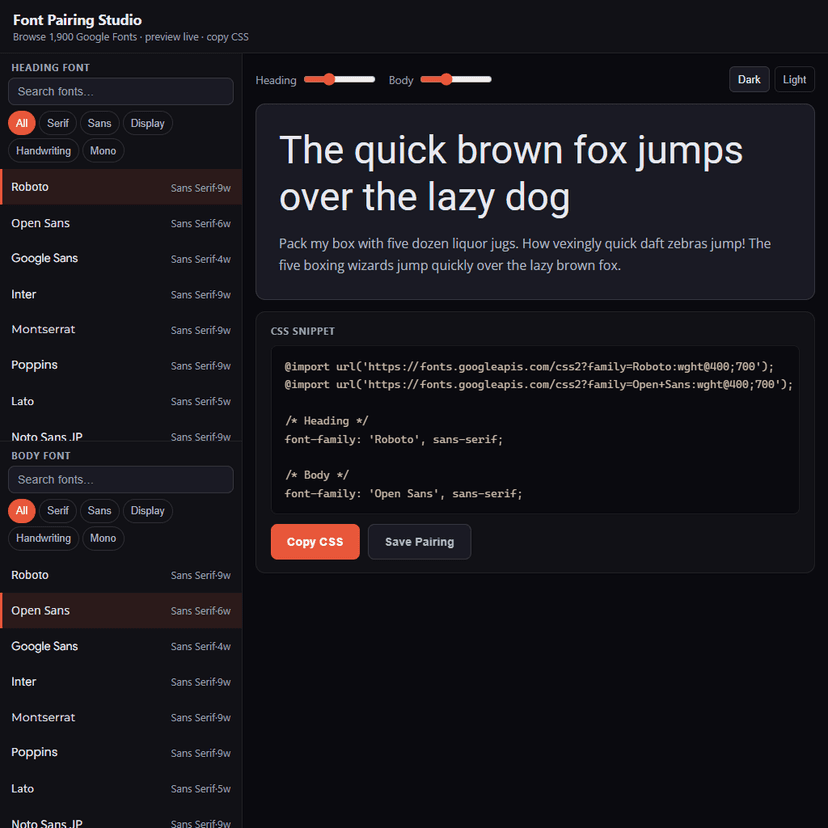Click the heading font search field
Screen dimensions: 828x828
(120, 91)
